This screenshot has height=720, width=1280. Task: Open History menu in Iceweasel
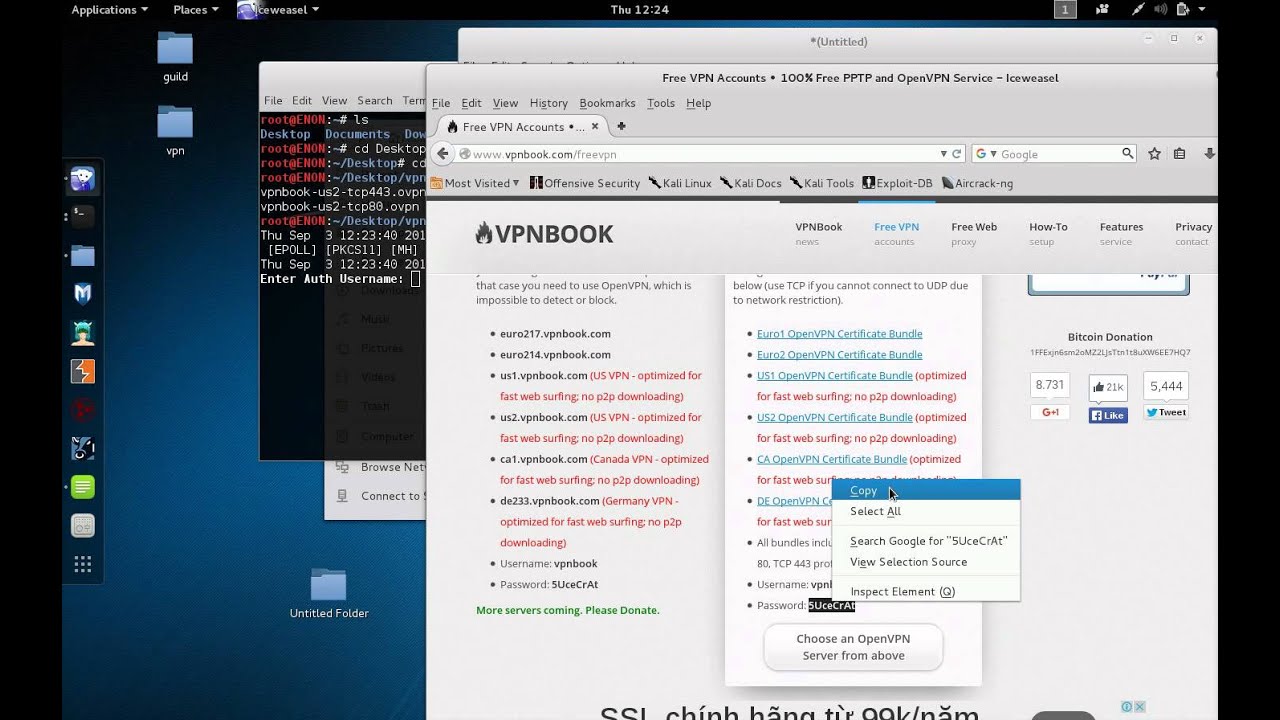(548, 103)
